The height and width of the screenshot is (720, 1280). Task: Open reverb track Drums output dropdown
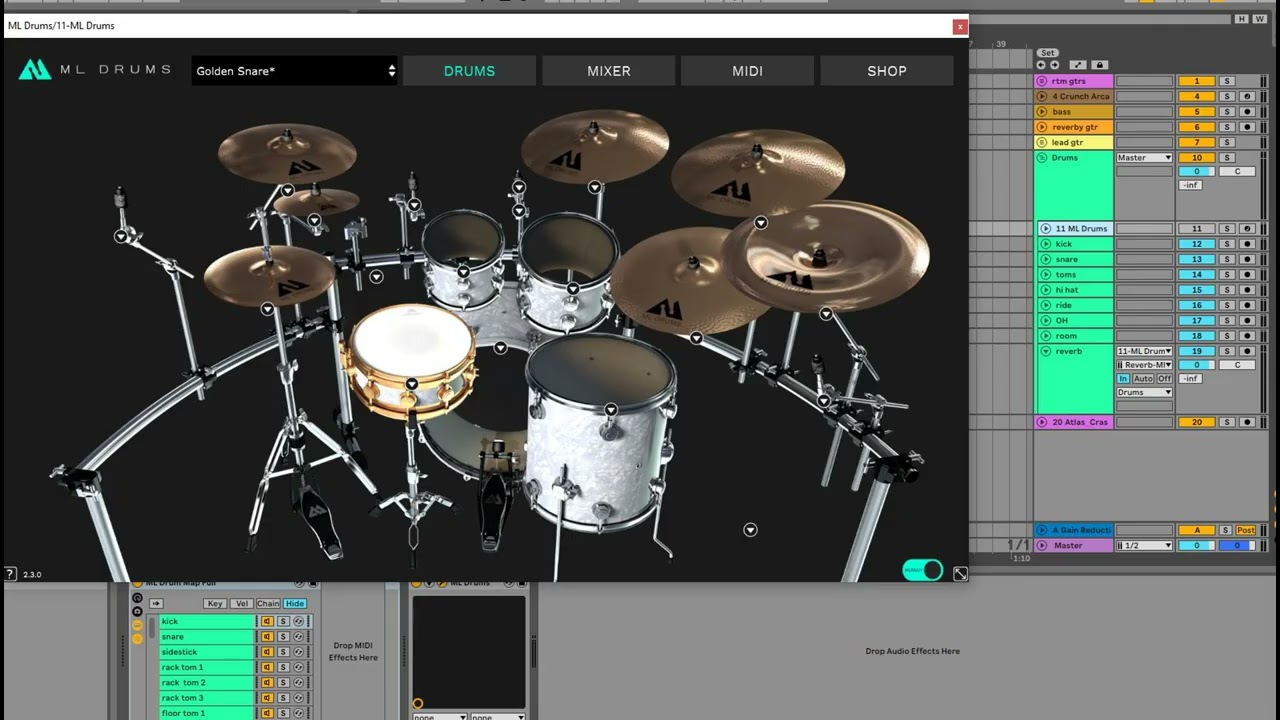pos(1144,393)
